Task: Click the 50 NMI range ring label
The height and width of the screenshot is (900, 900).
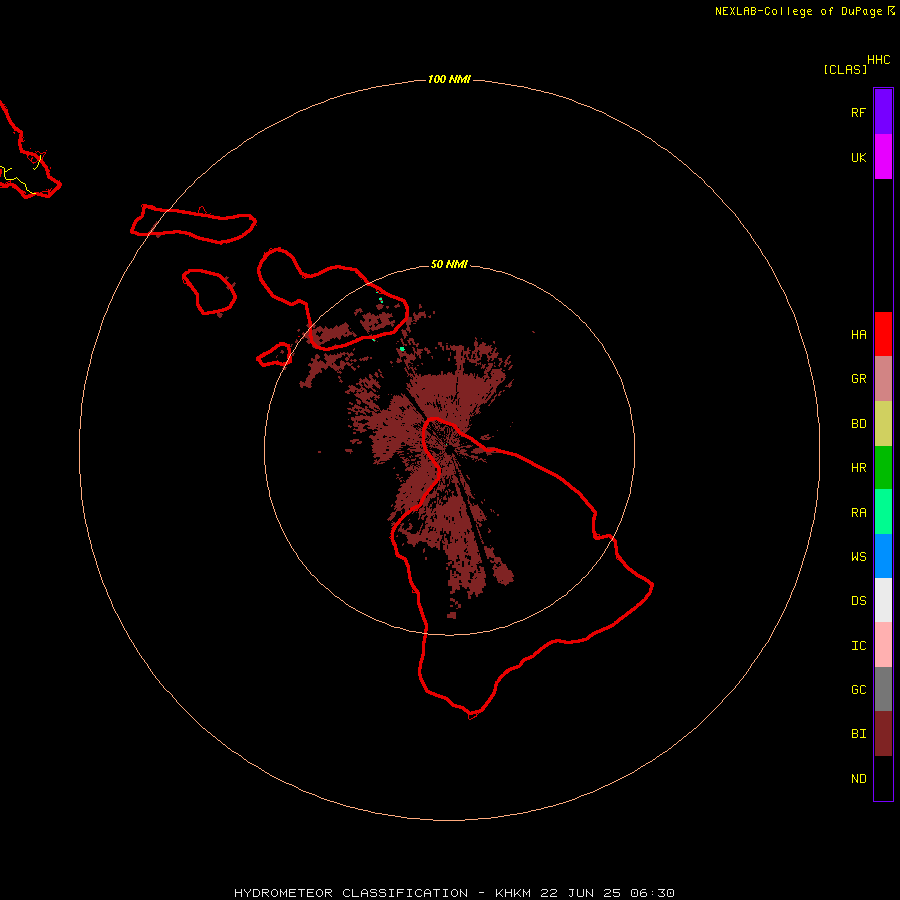Action: [449, 264]
